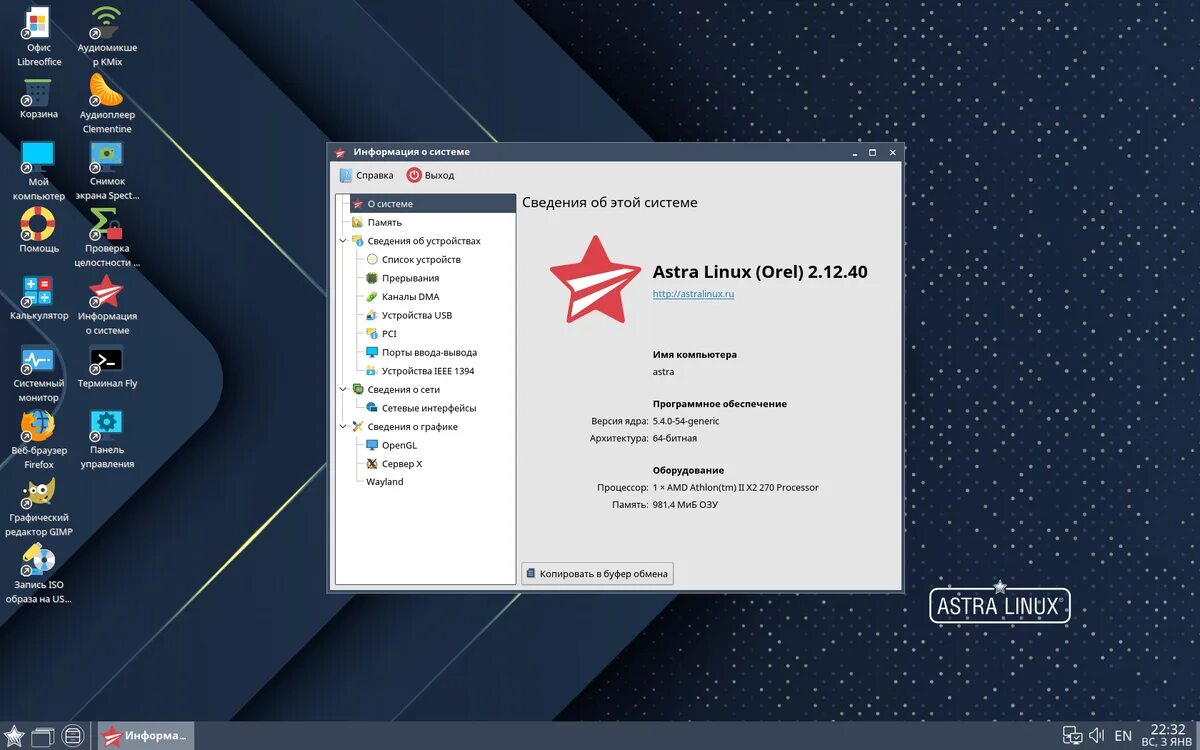This screenshot has height=750, width=1200.
Task: Select Устройства USB in the tree
Action: click(x=417, y=315)
